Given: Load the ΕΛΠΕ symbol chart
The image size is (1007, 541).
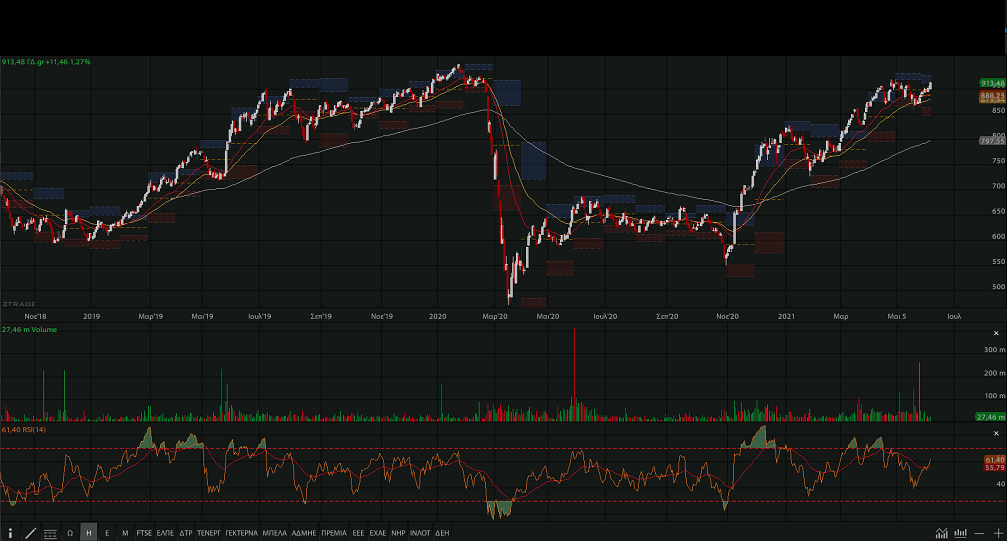Looking at the screenshot, I should (166, 533).
